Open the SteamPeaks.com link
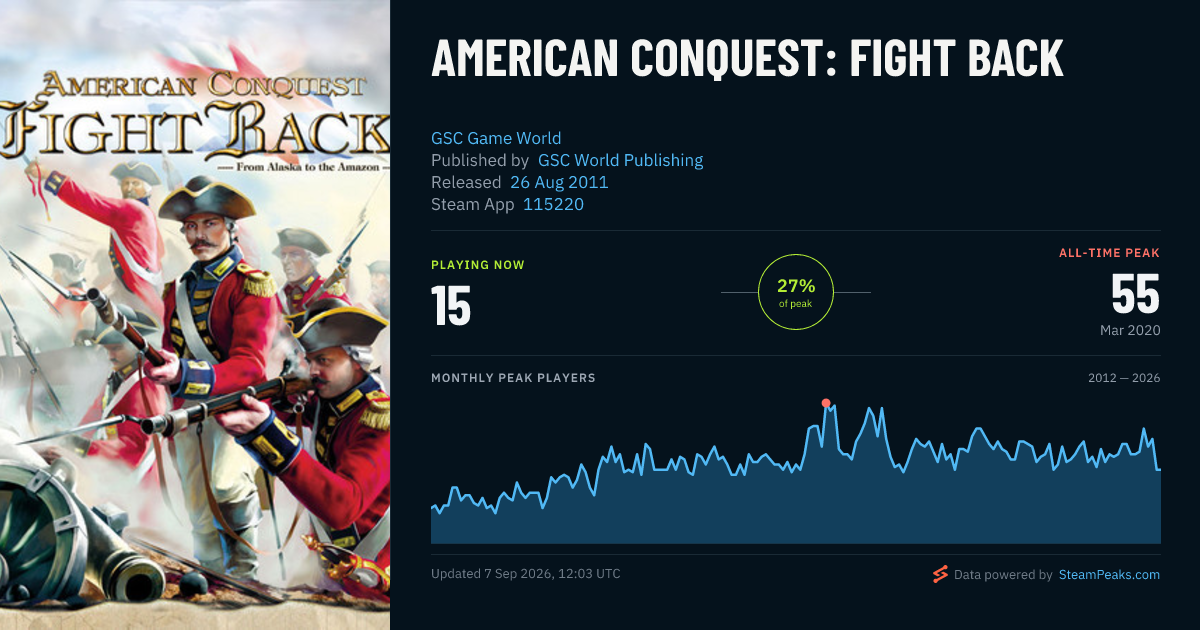 [1109, 575]
